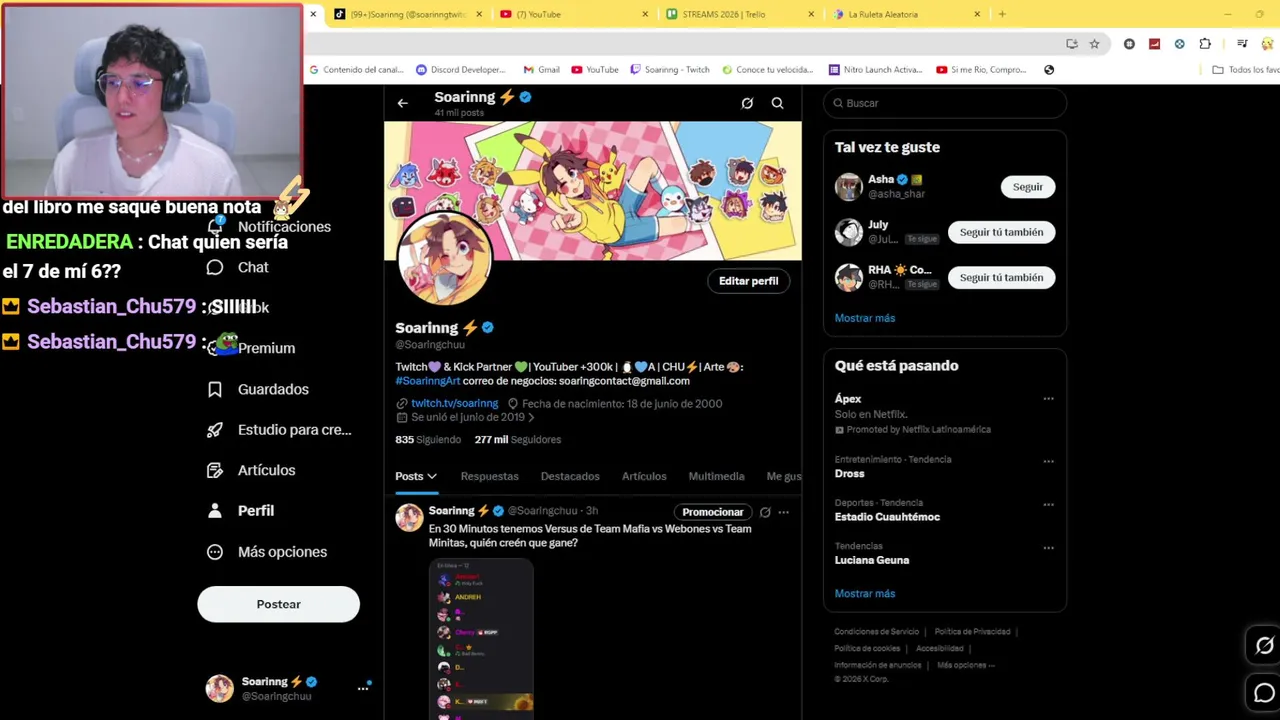Switch to the Multimedia tab
This screenshot has width=1280, height=720.
[x=716, y=477]
